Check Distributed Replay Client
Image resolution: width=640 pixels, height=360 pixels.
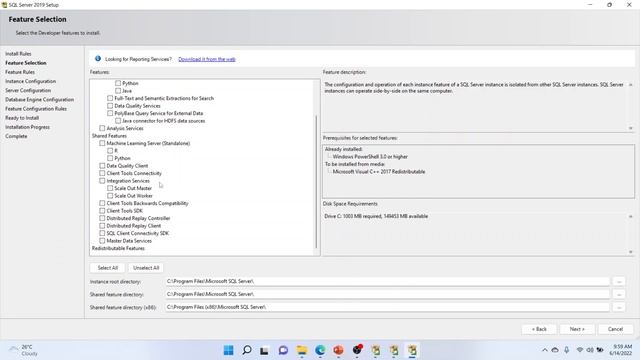coord(102,226)
